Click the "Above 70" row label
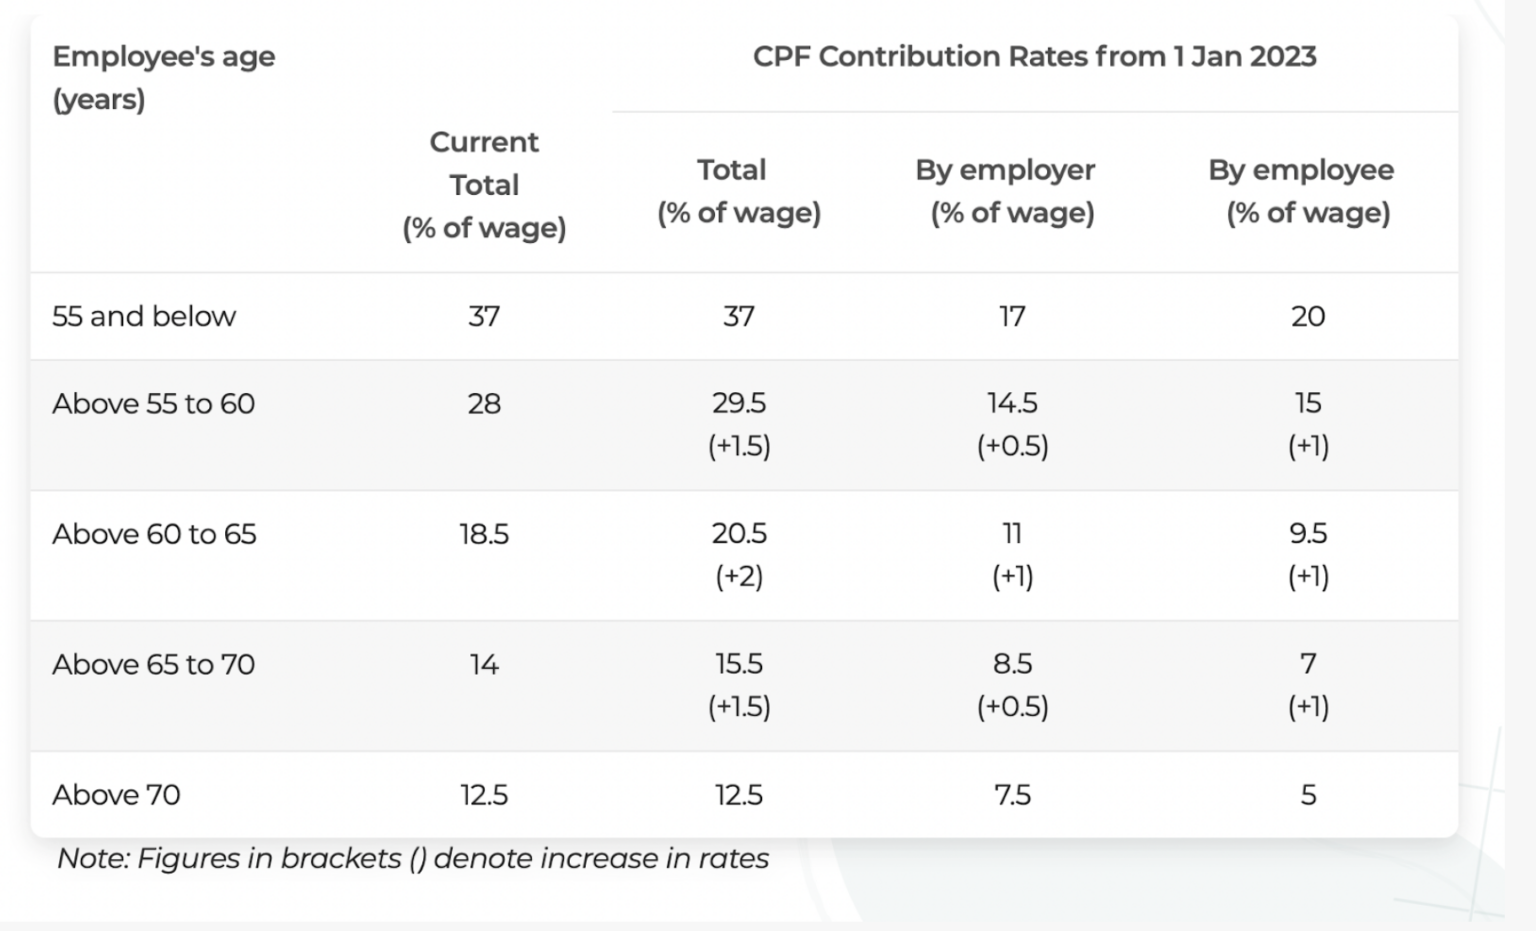This screenshot has height=931, width=1536. (116, 795)
